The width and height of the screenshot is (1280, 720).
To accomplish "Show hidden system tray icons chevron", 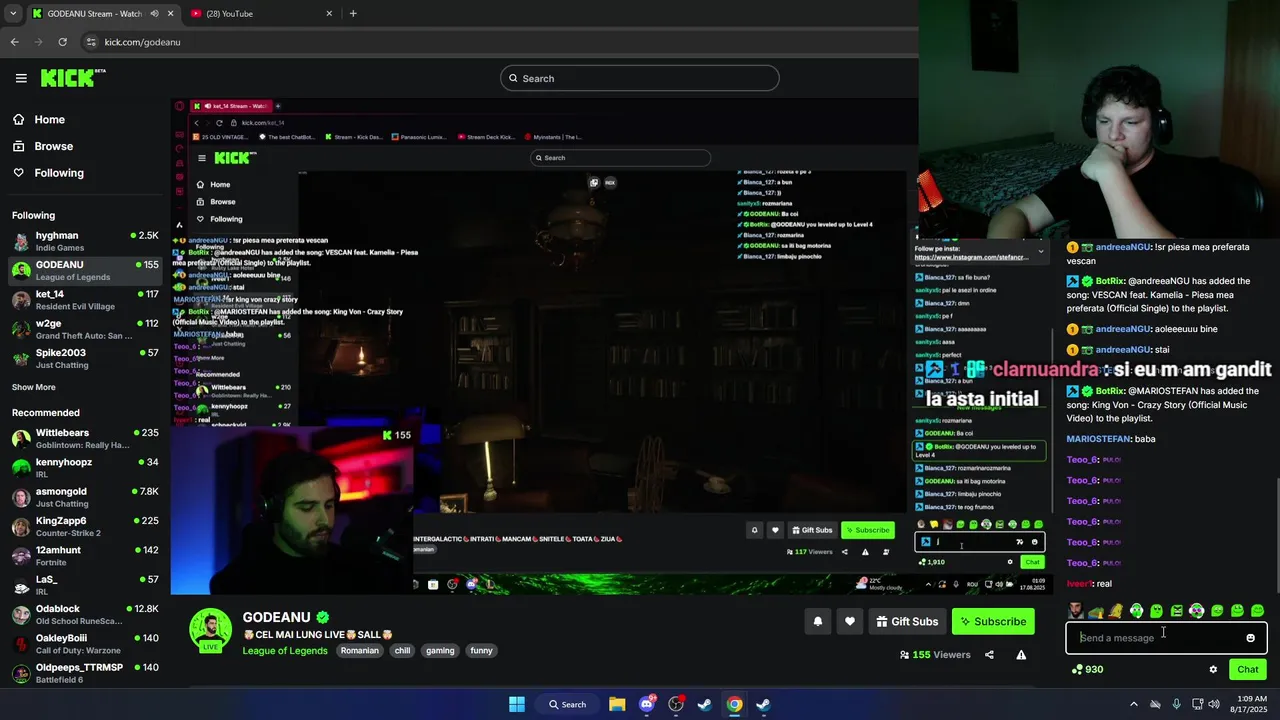I will pos(1133,704).
